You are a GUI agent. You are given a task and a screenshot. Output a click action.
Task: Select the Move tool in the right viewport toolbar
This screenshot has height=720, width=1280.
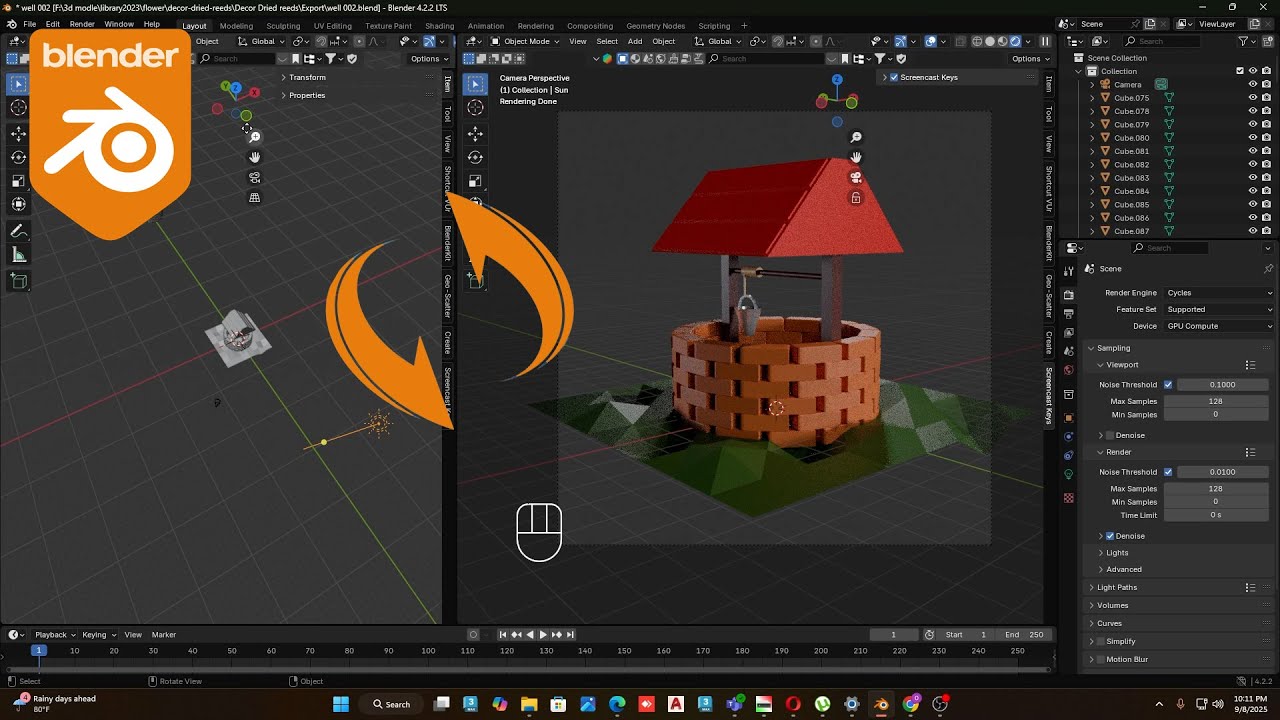point(475,134)
